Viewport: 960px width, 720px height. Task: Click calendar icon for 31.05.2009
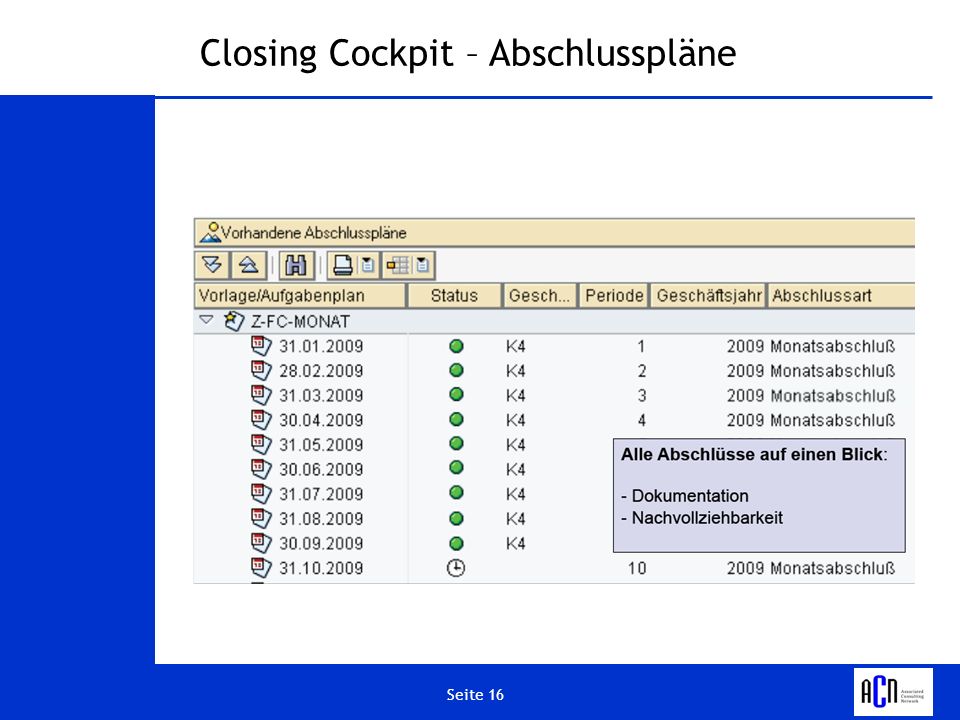261,444
